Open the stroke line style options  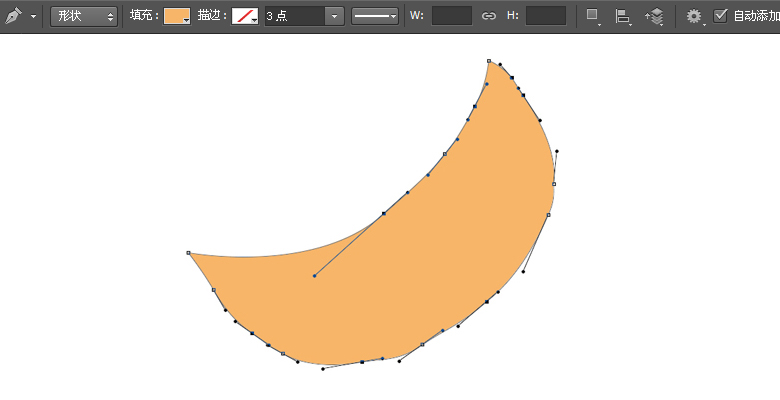(375, 16)
